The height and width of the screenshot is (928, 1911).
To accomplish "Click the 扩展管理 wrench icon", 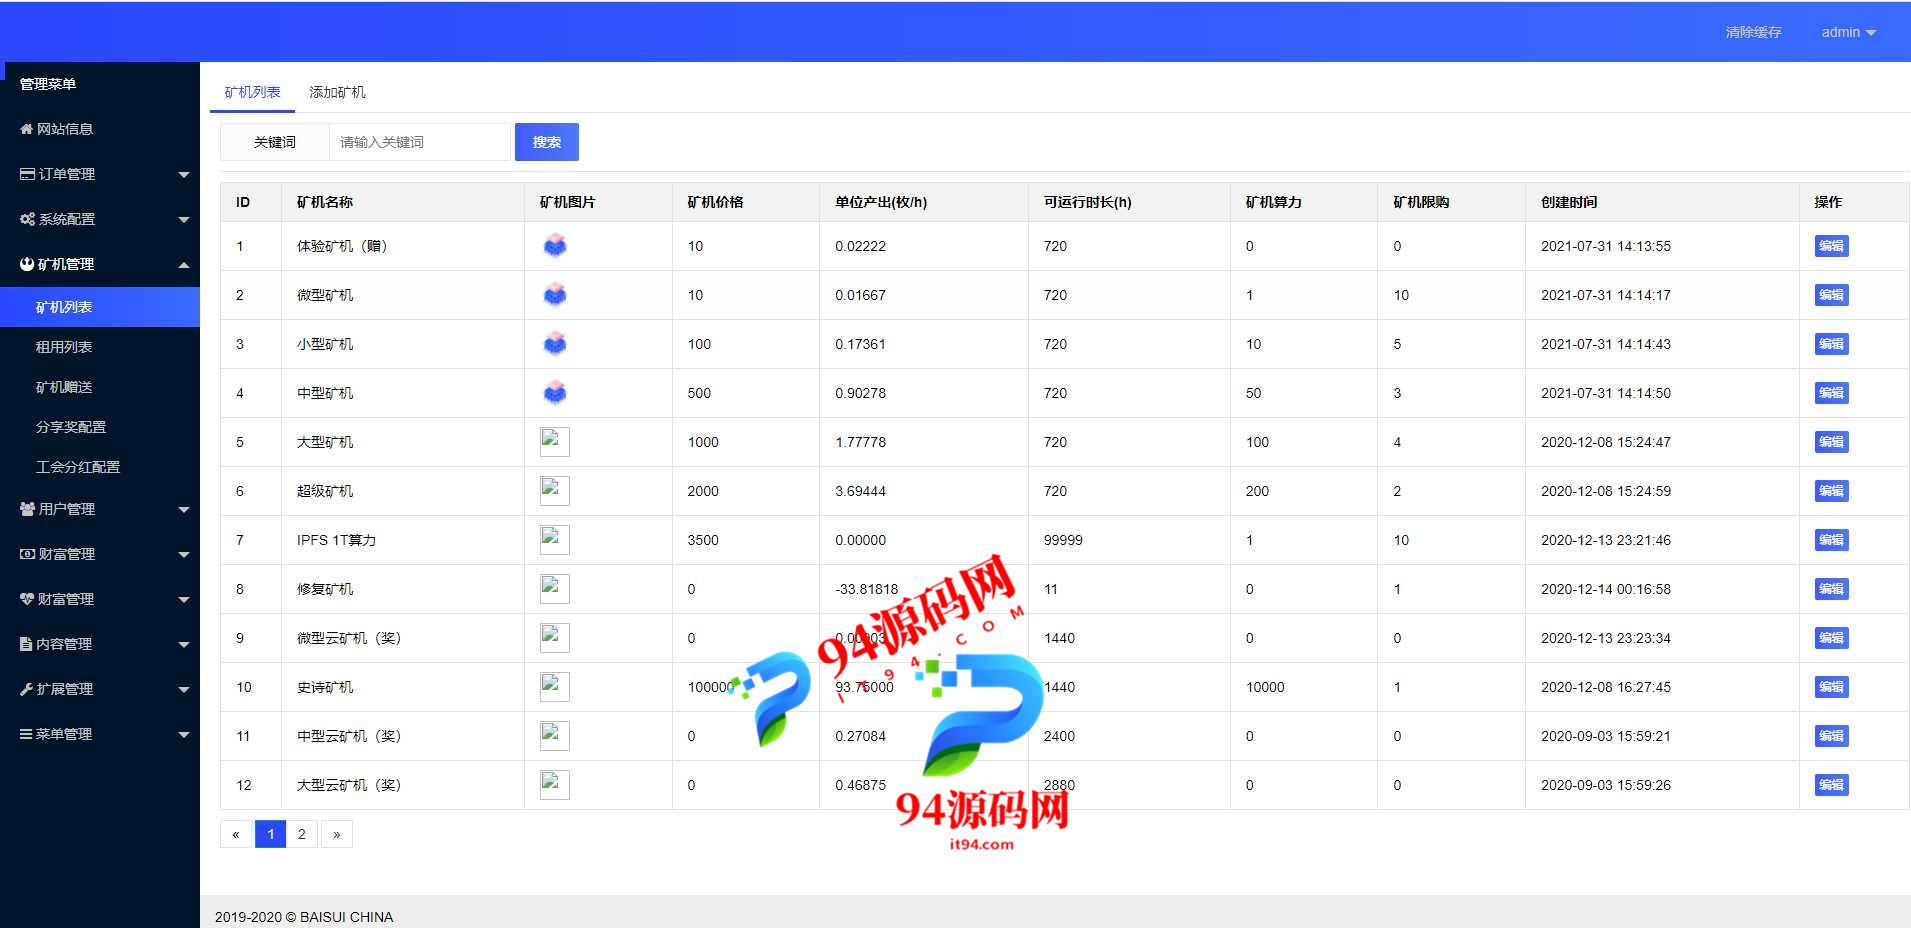I will pyautogui.click(x=27, y=689).
